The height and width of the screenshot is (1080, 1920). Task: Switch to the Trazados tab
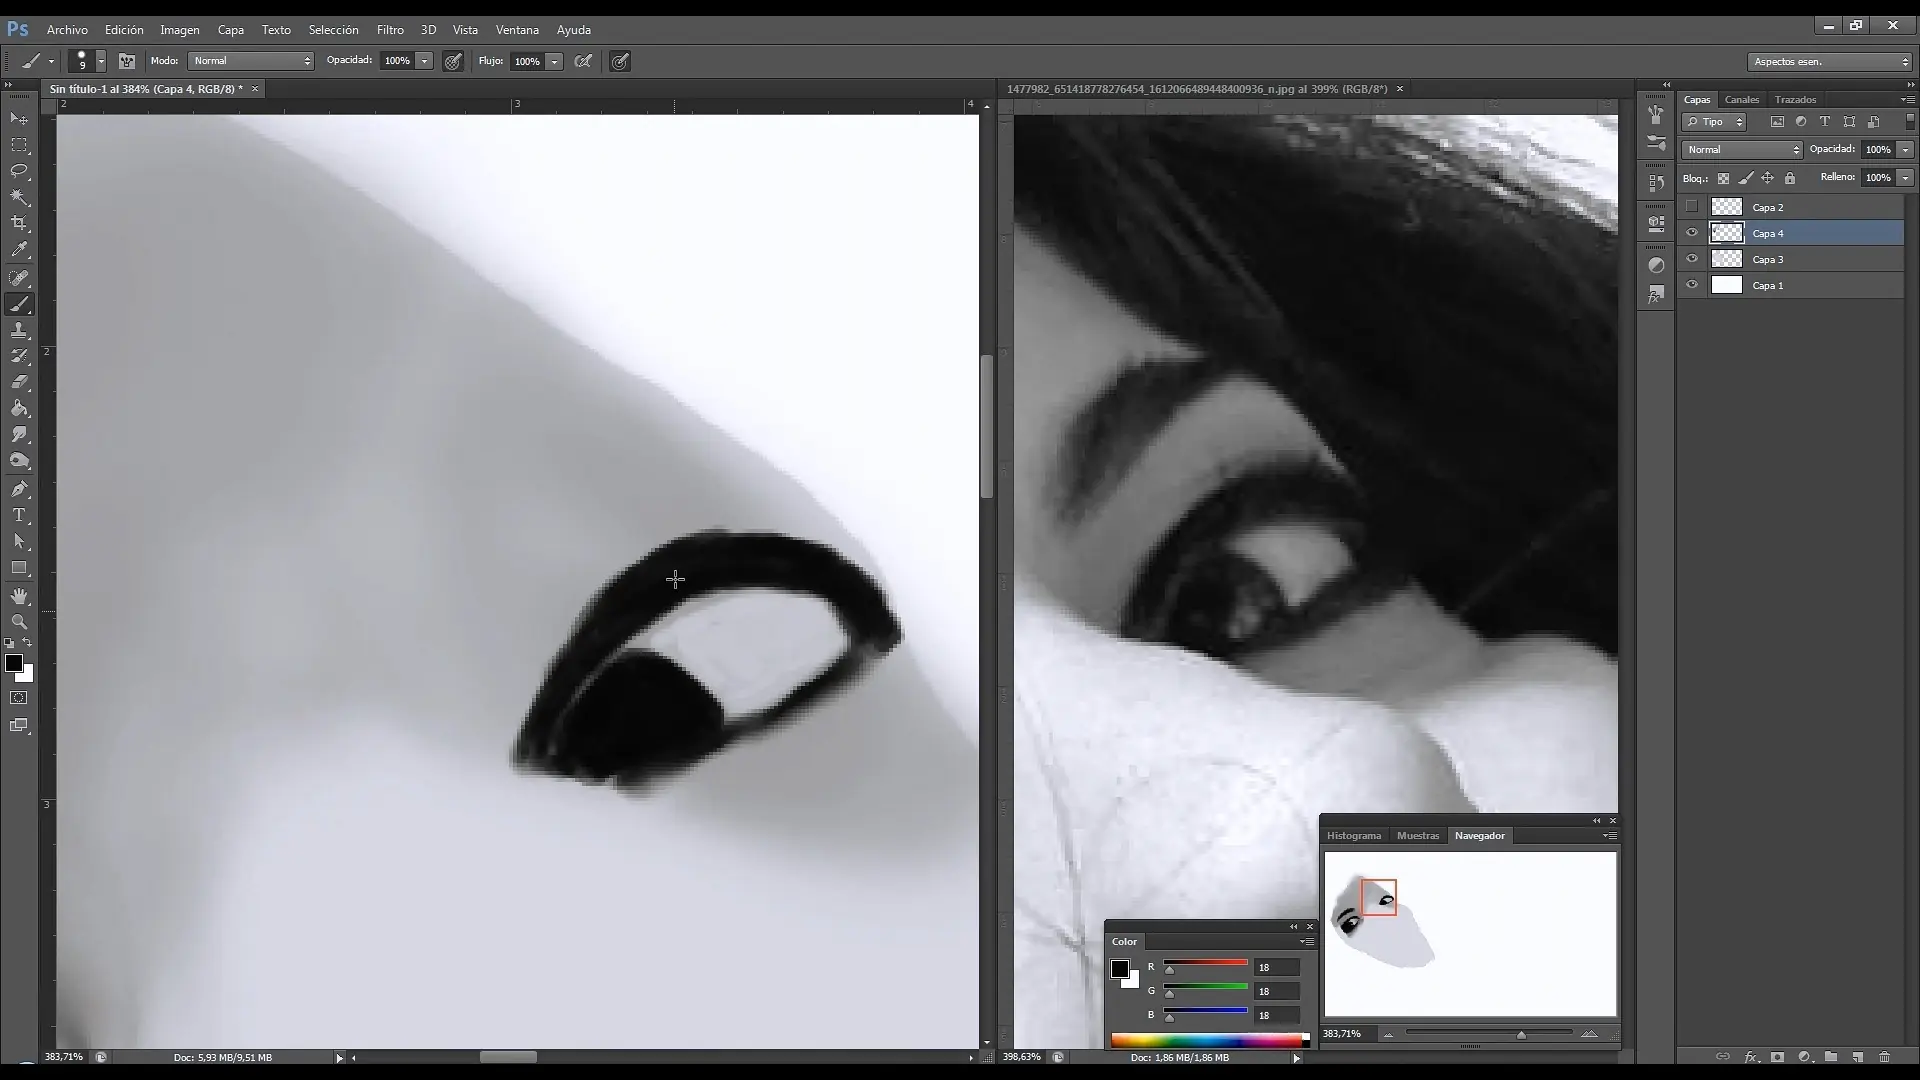pos(1795,99)
